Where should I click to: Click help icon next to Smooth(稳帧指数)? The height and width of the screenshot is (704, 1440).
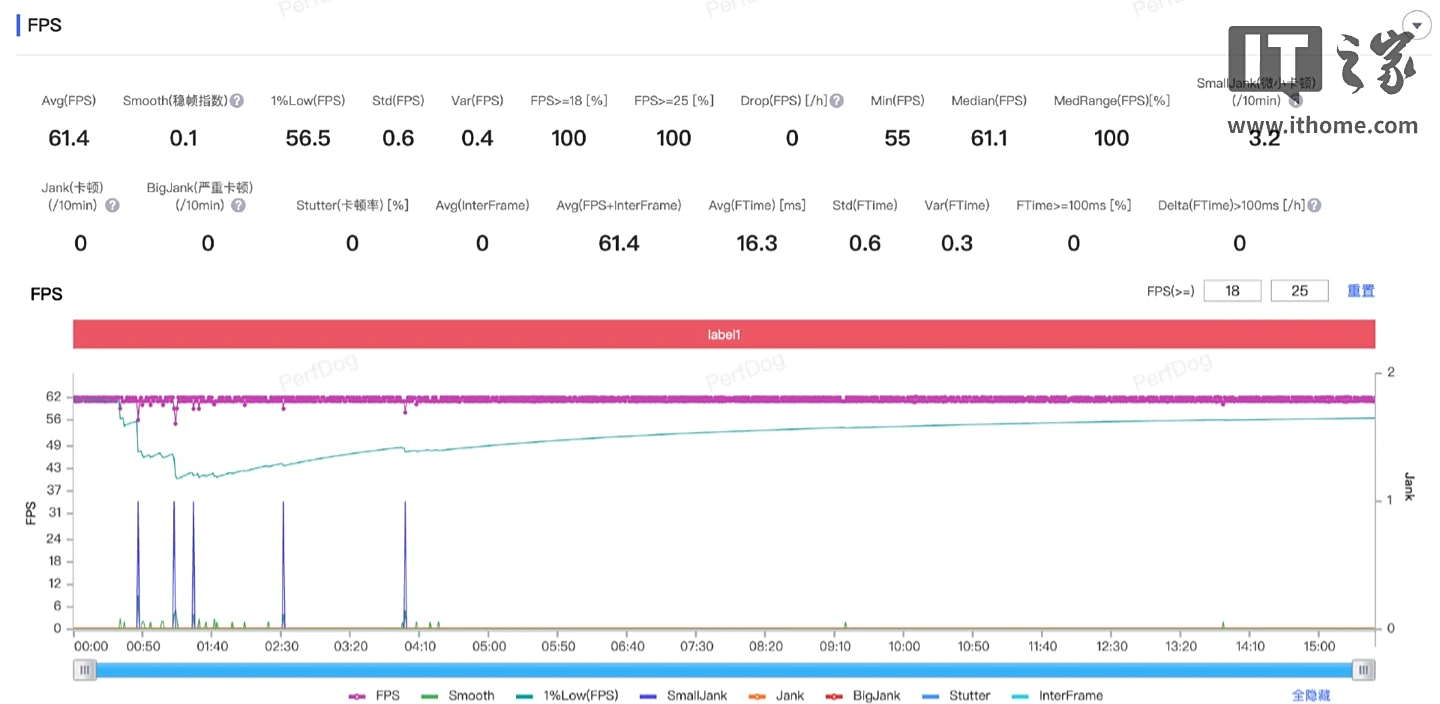237,101
